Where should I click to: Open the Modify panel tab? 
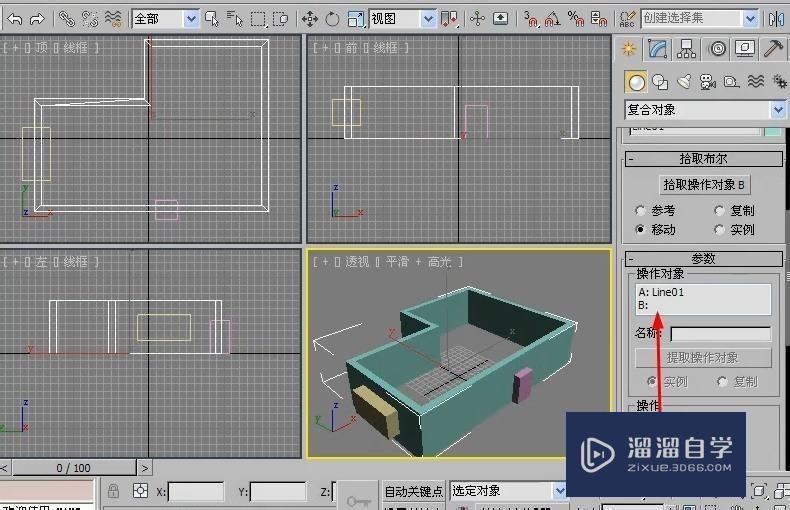point(657,48)
